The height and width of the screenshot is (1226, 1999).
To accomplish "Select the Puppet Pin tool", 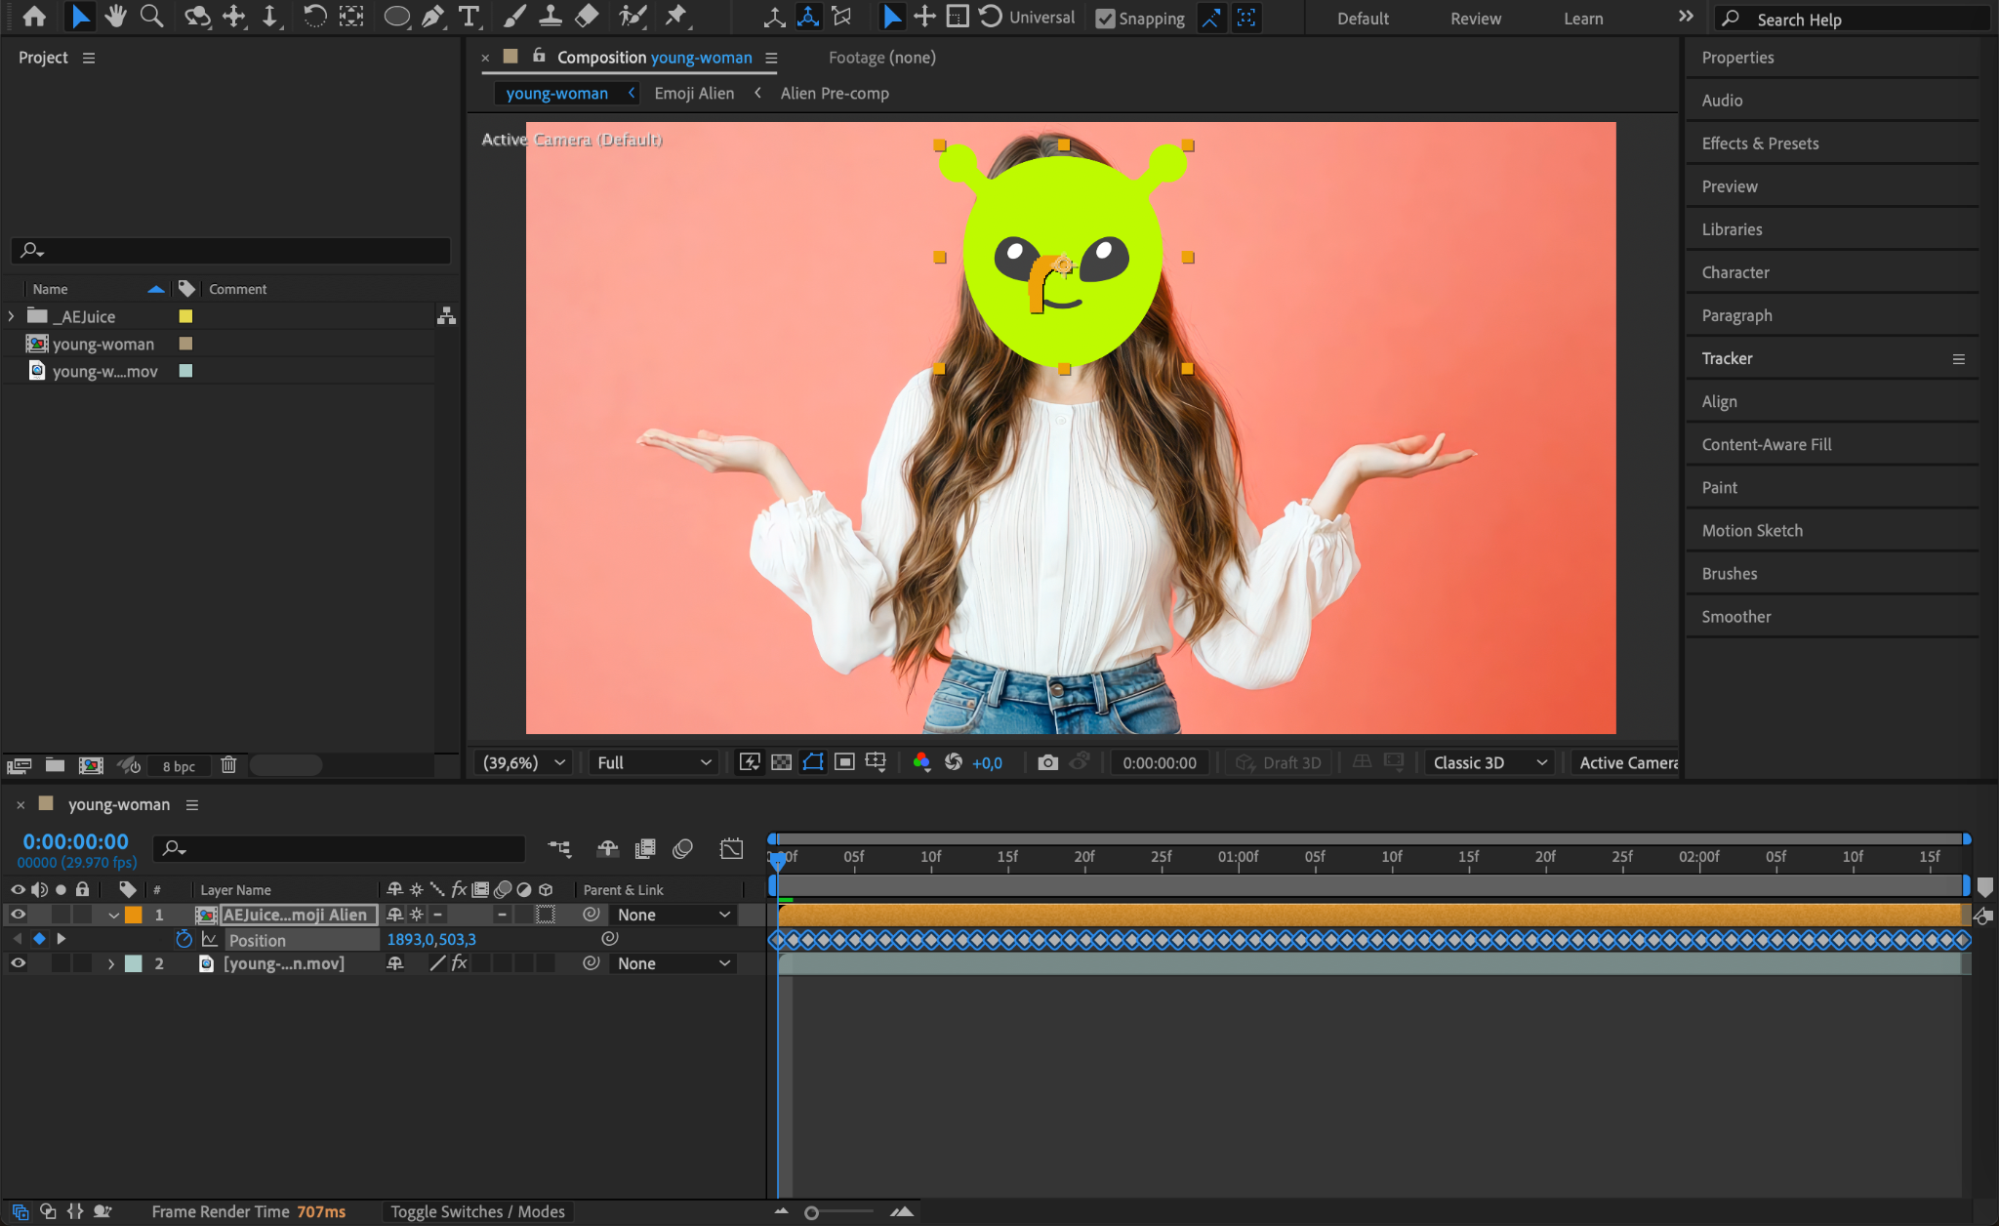I will [677, 16].
